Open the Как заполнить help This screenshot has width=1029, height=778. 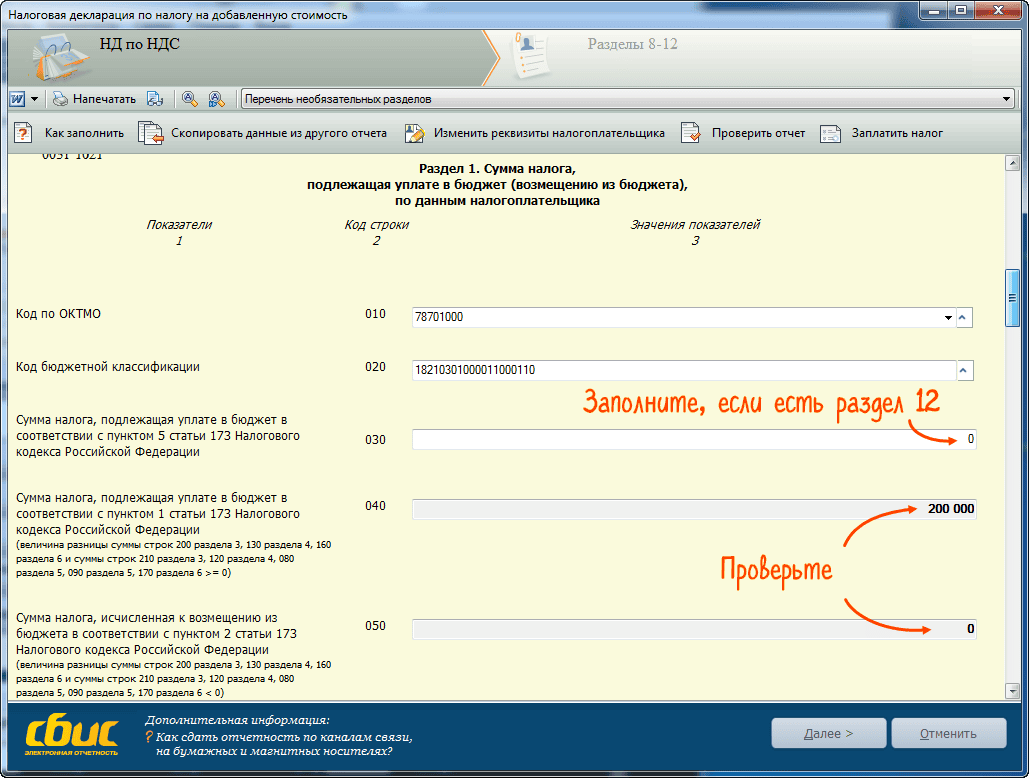tap(70, 133)
